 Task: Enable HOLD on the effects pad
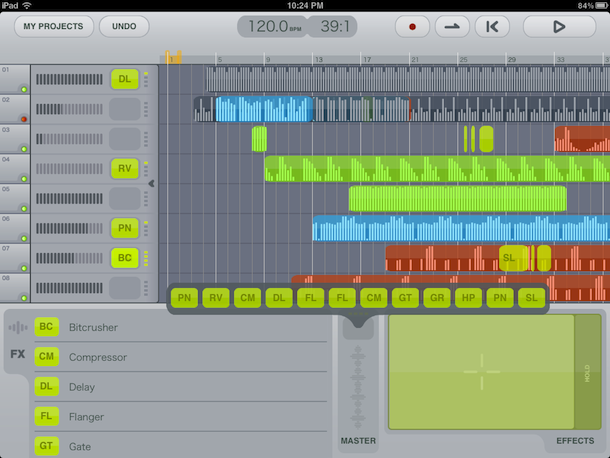(x=587, y=373)
